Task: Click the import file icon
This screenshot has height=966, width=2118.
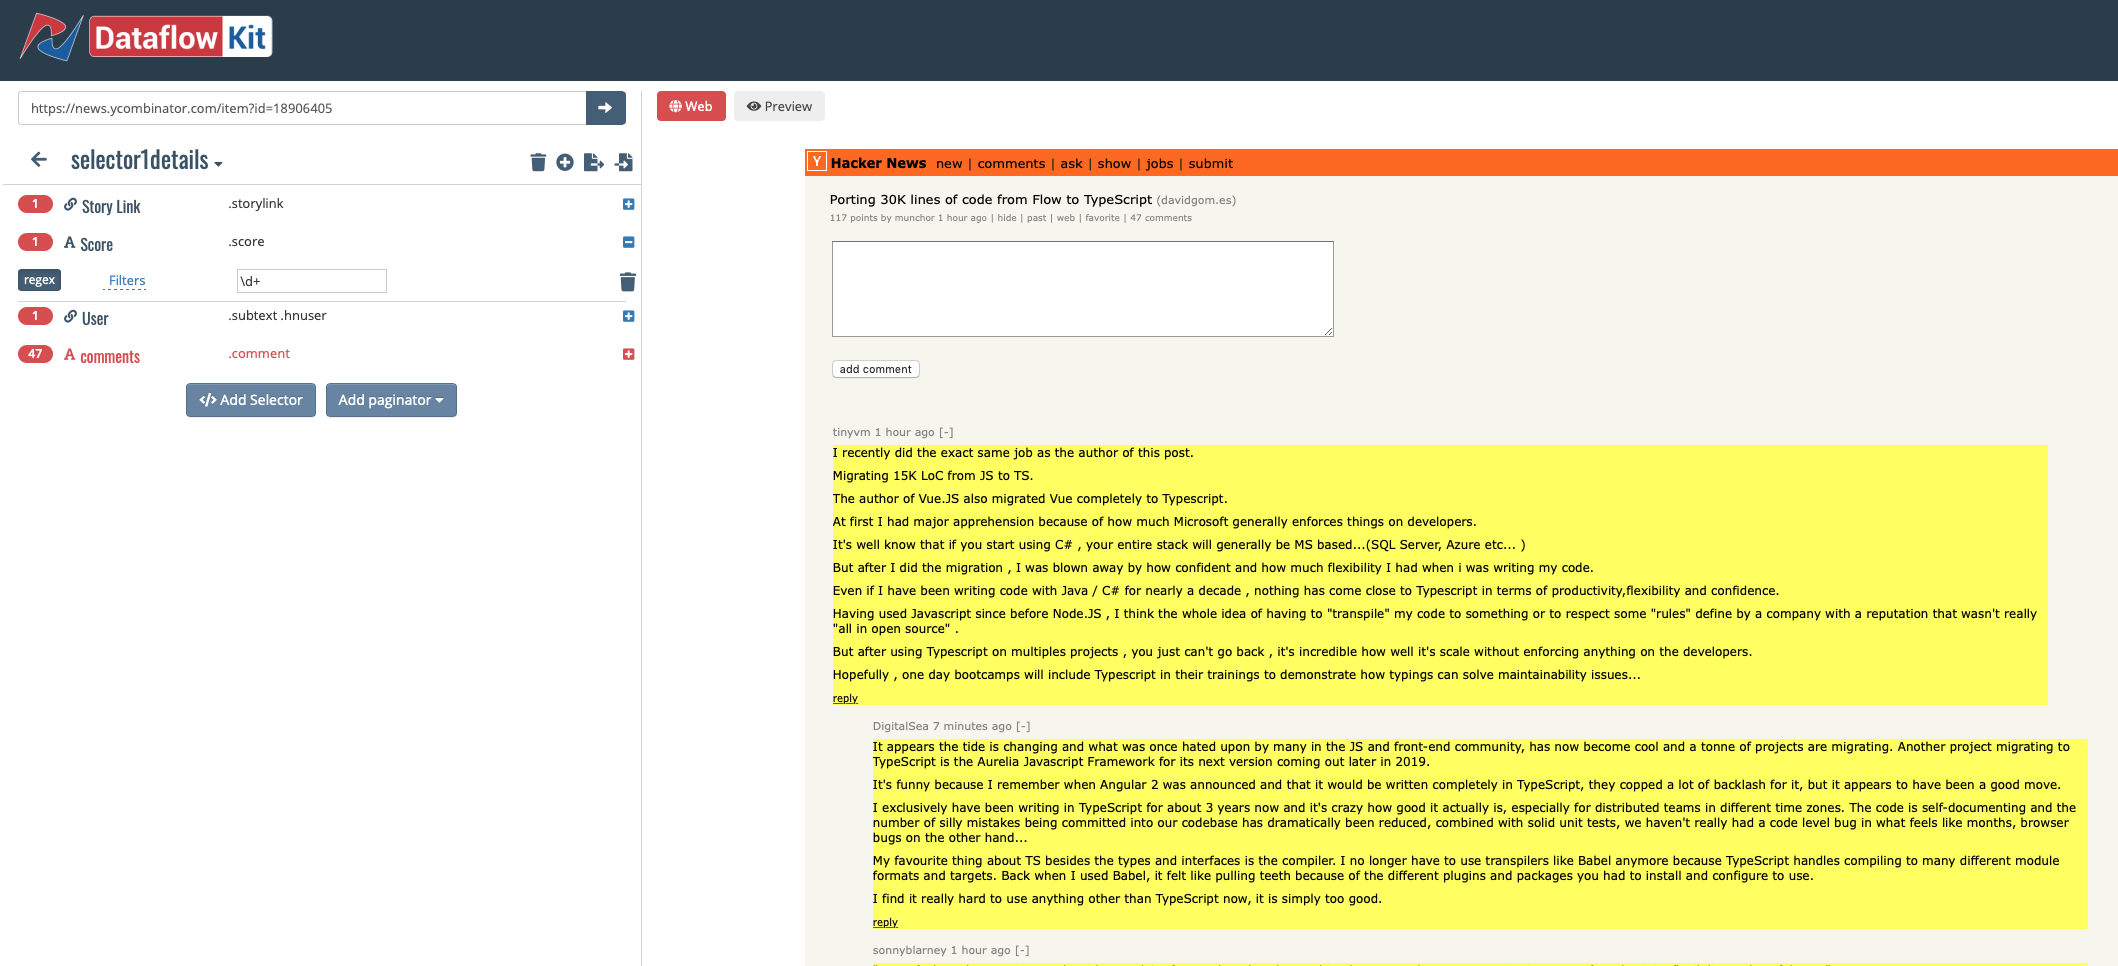Action: pos(624,162)
